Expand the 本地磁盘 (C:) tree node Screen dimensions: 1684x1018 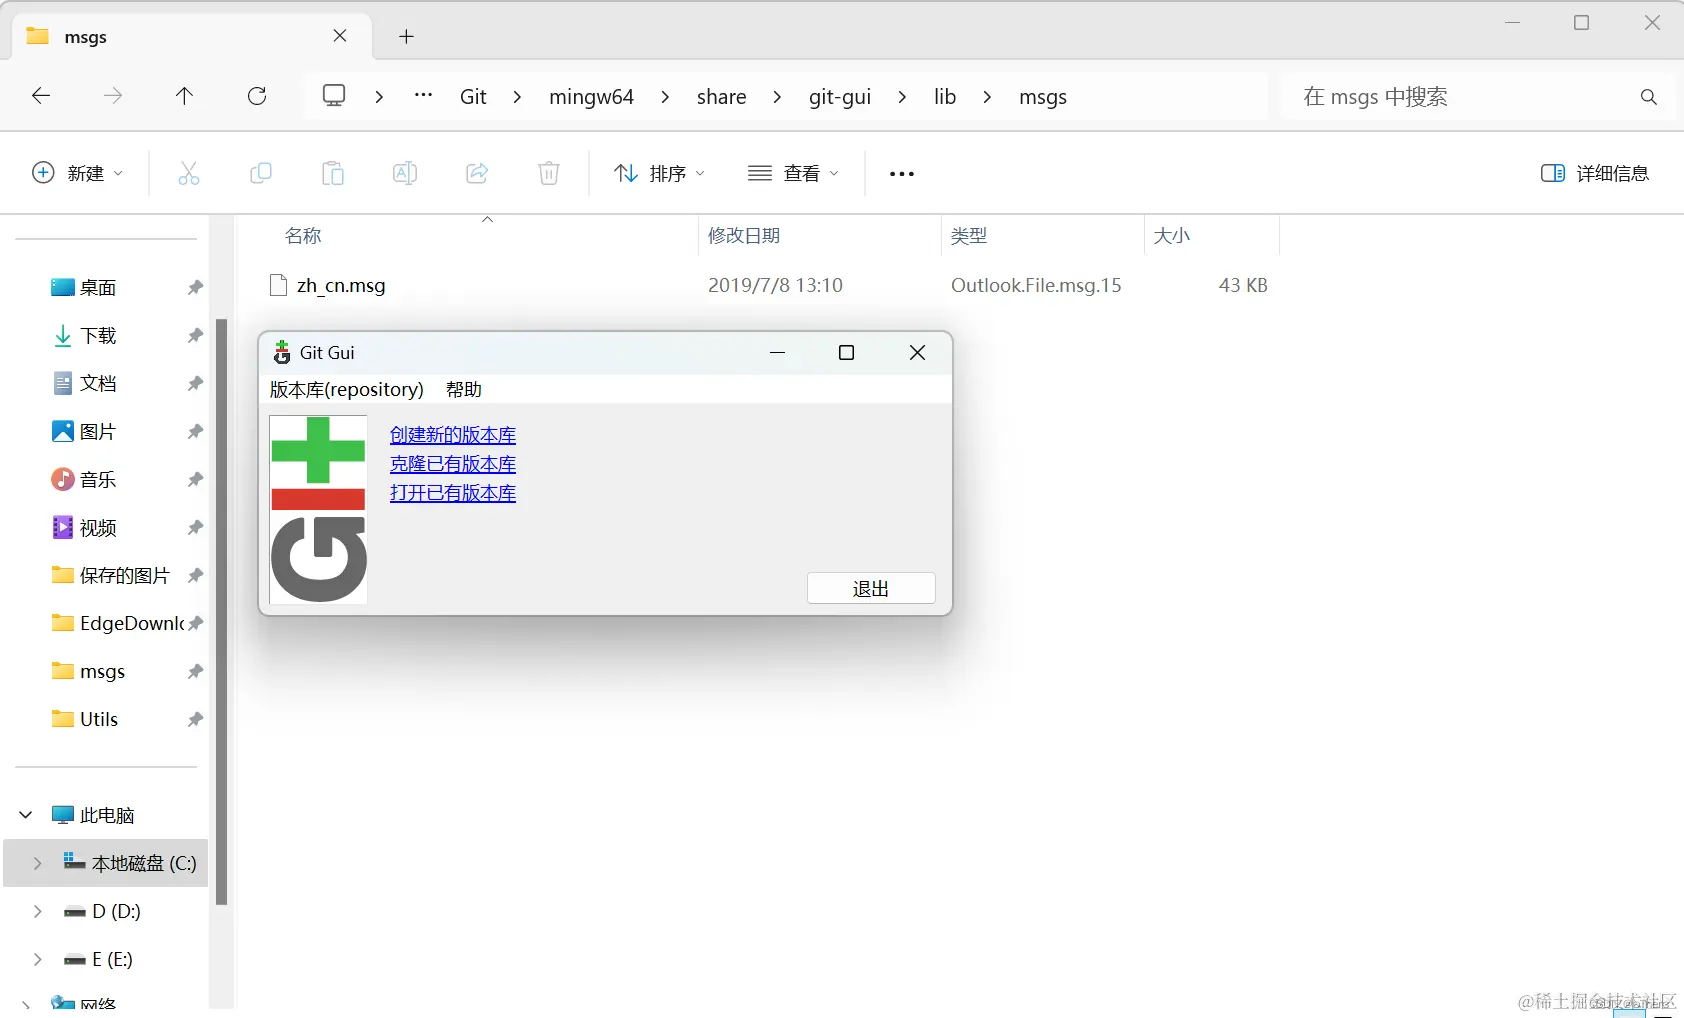pos(38,863)
